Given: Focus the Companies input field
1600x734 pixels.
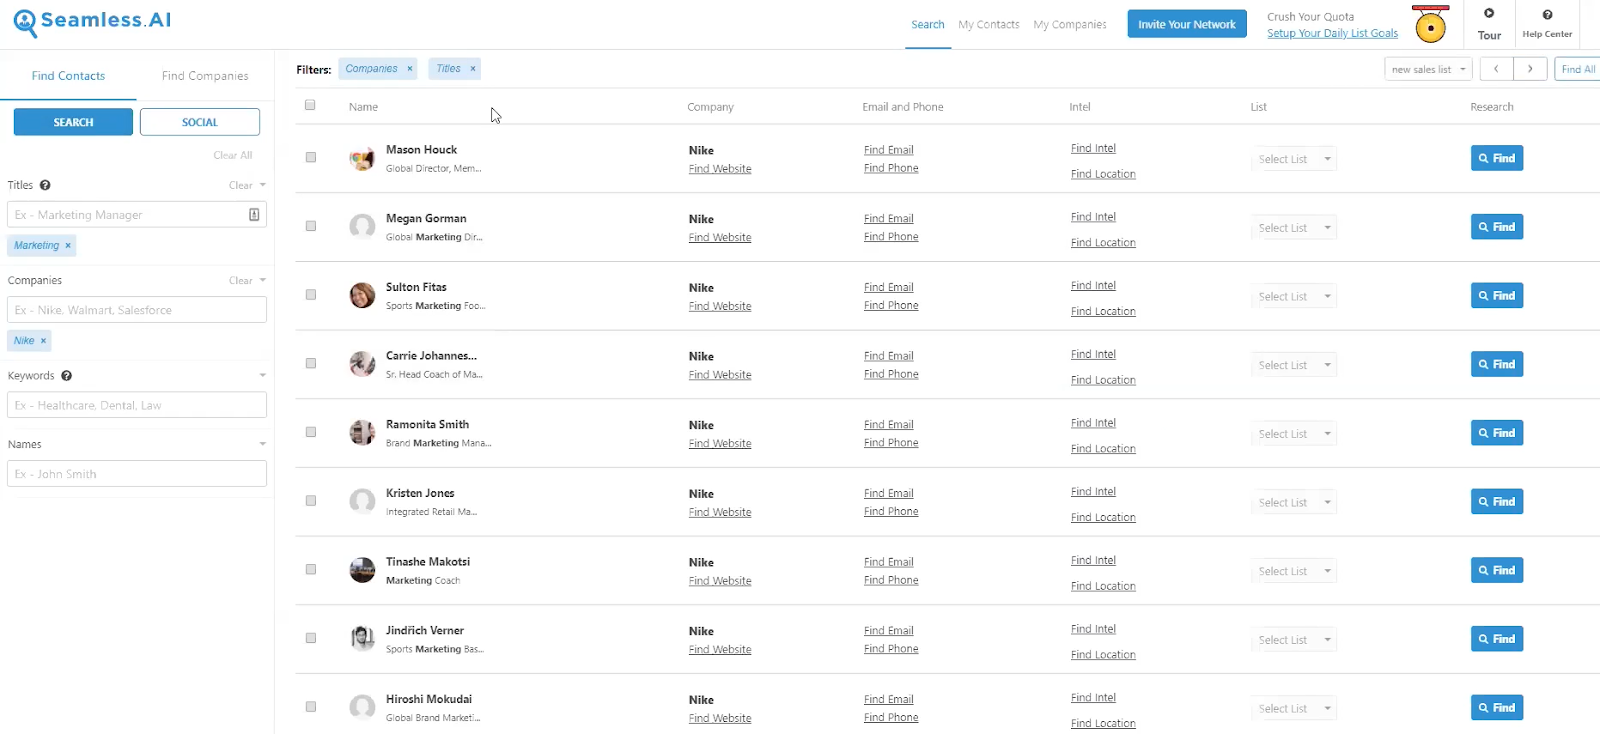Looking at the screenshot, I should pyautogui.click(x=137, y=310).
